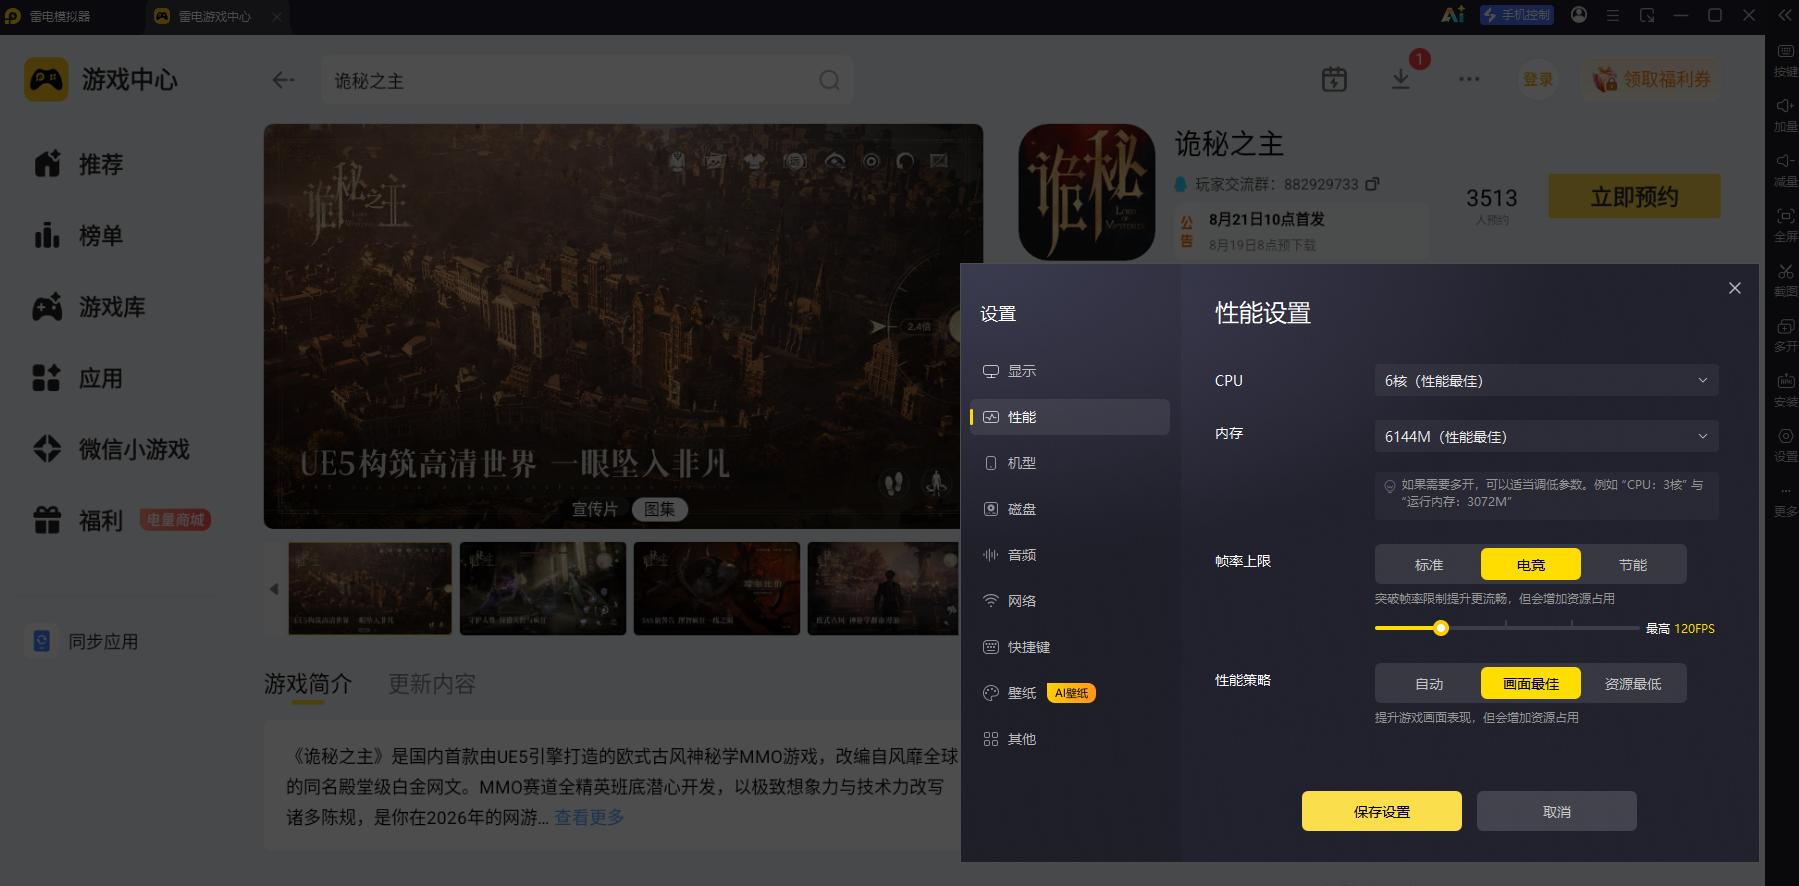Click the 同步应用 sync icon
Viewport: 1799px width, 886px height.
(42, 641)
